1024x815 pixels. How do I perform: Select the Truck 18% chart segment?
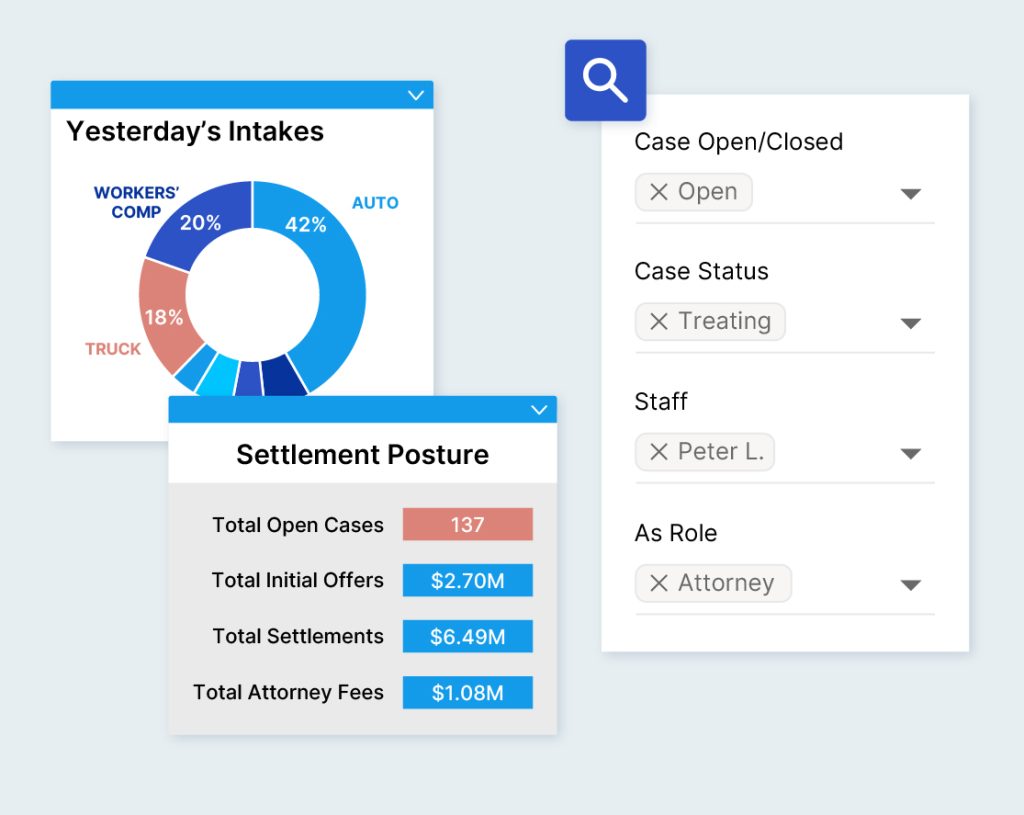[163, 316]
